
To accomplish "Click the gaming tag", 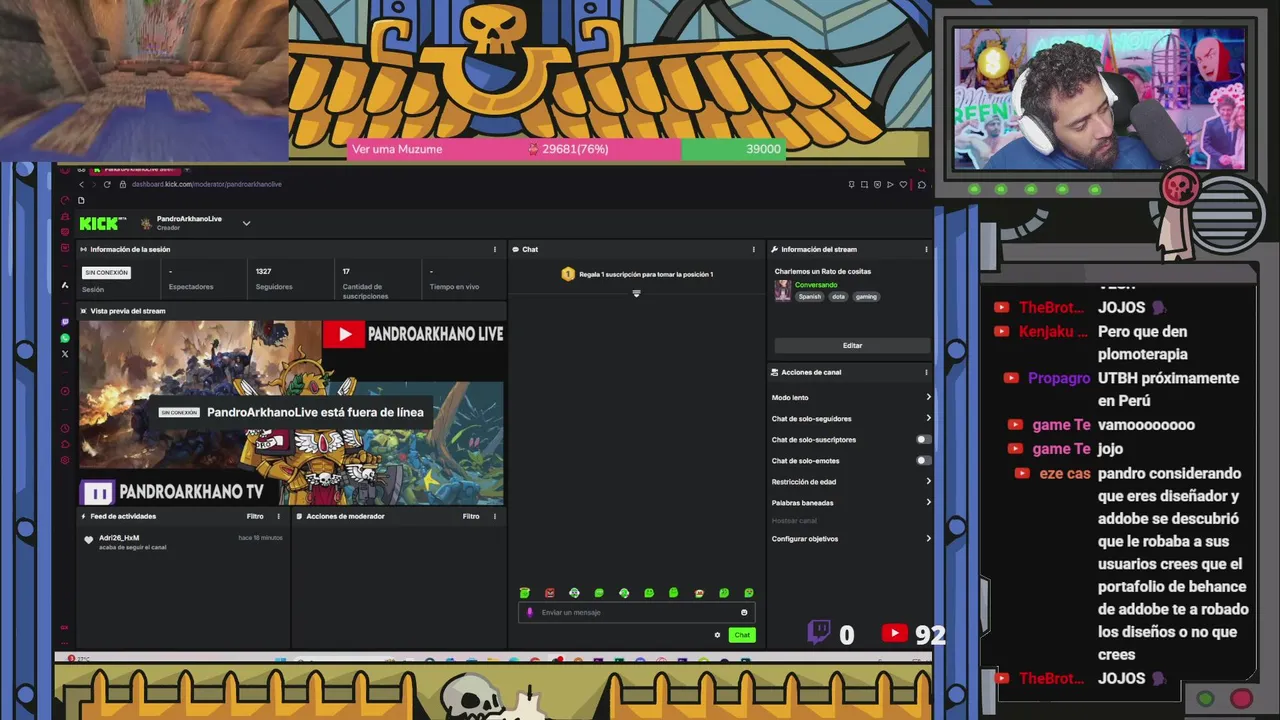I will point(866,296).
